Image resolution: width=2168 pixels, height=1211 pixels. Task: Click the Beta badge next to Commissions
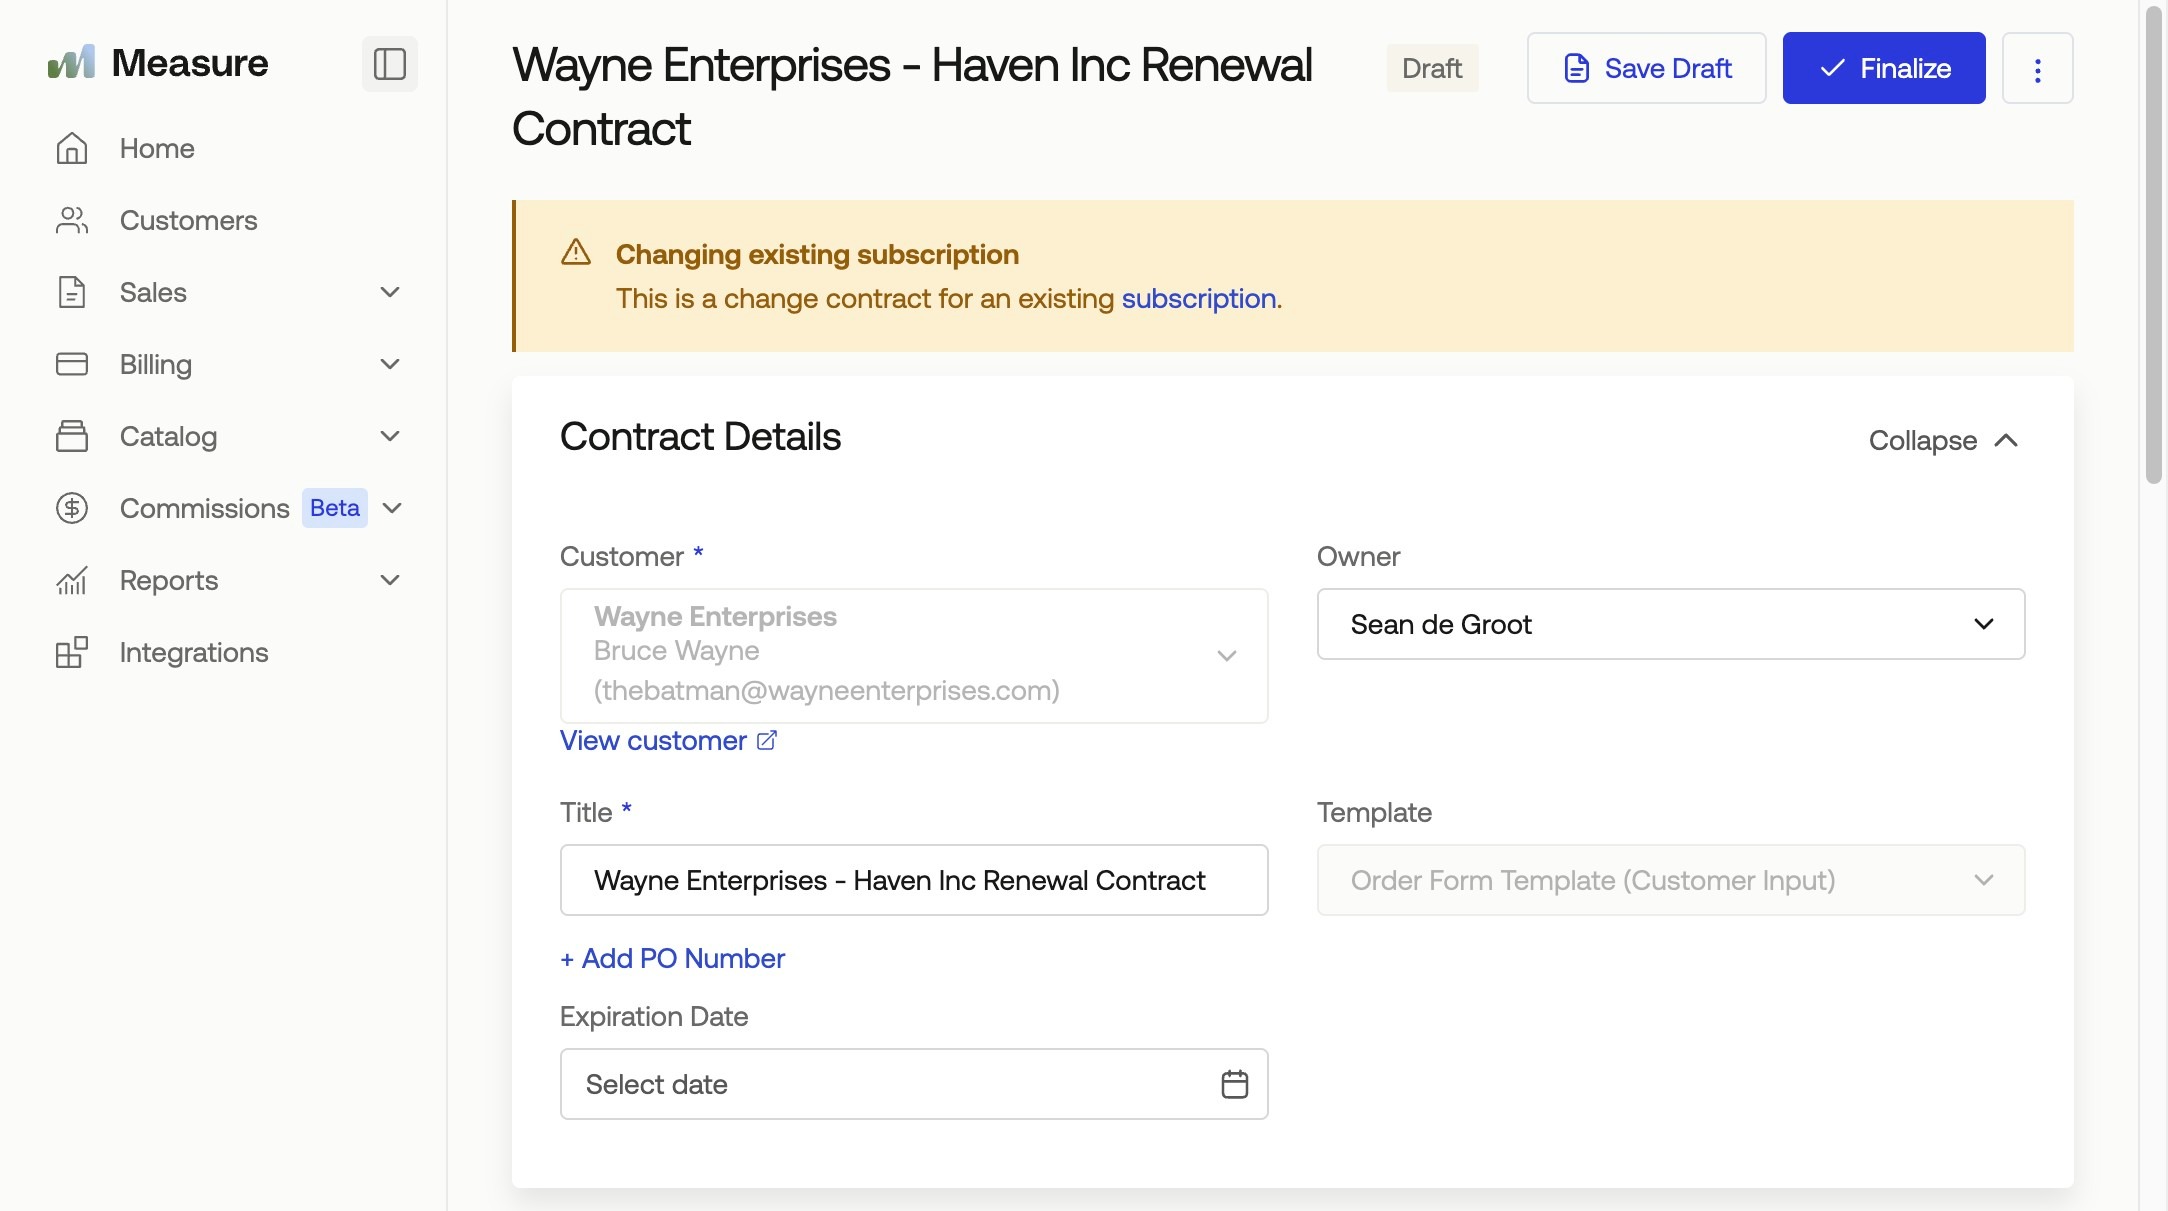(335, 508)
